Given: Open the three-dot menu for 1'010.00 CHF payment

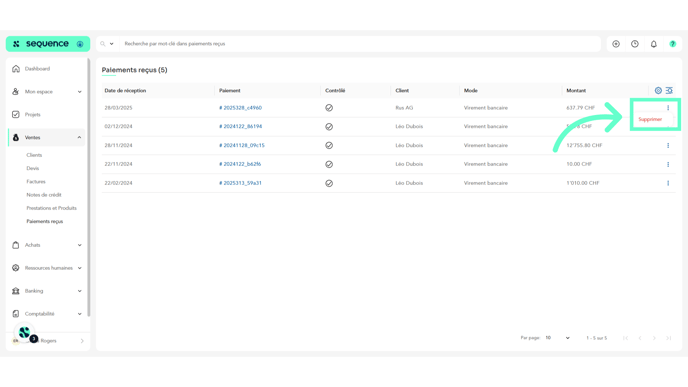Looking at the screenshot, I should click(668, 183).
